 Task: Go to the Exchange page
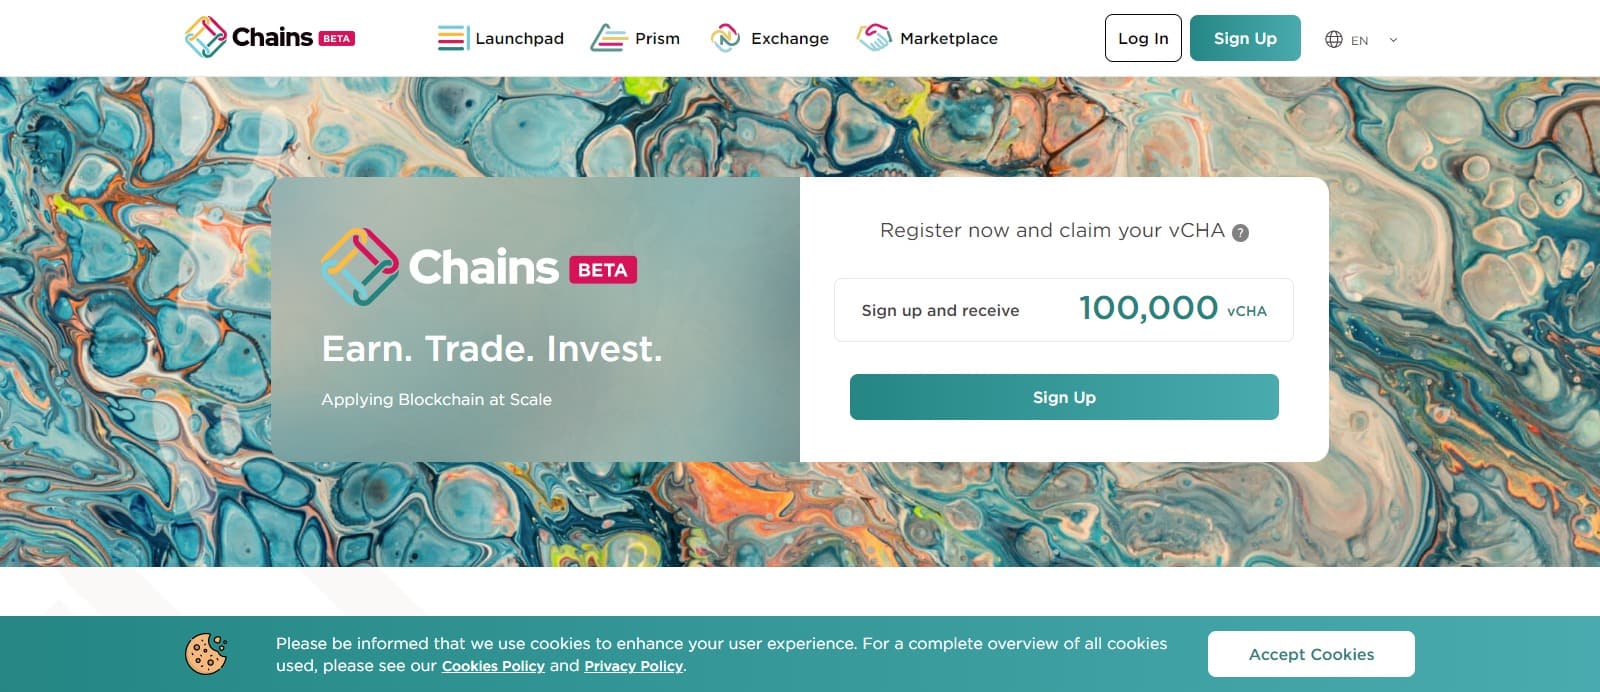click(789, 39)
